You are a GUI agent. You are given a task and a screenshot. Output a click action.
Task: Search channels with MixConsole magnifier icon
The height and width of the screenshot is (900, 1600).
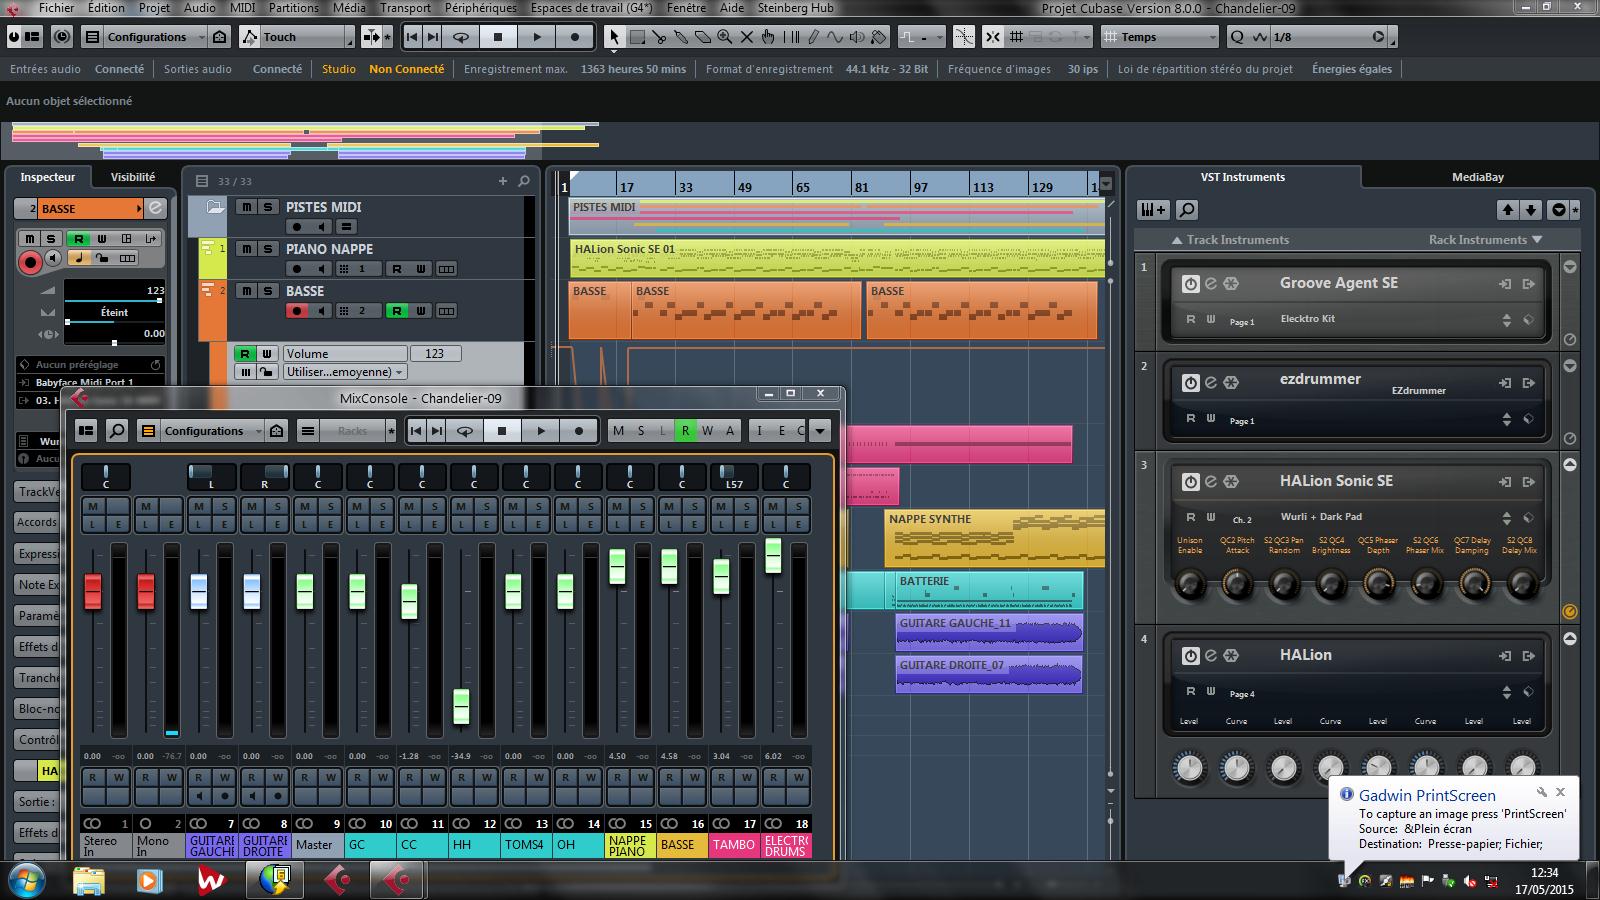(116, 431)
